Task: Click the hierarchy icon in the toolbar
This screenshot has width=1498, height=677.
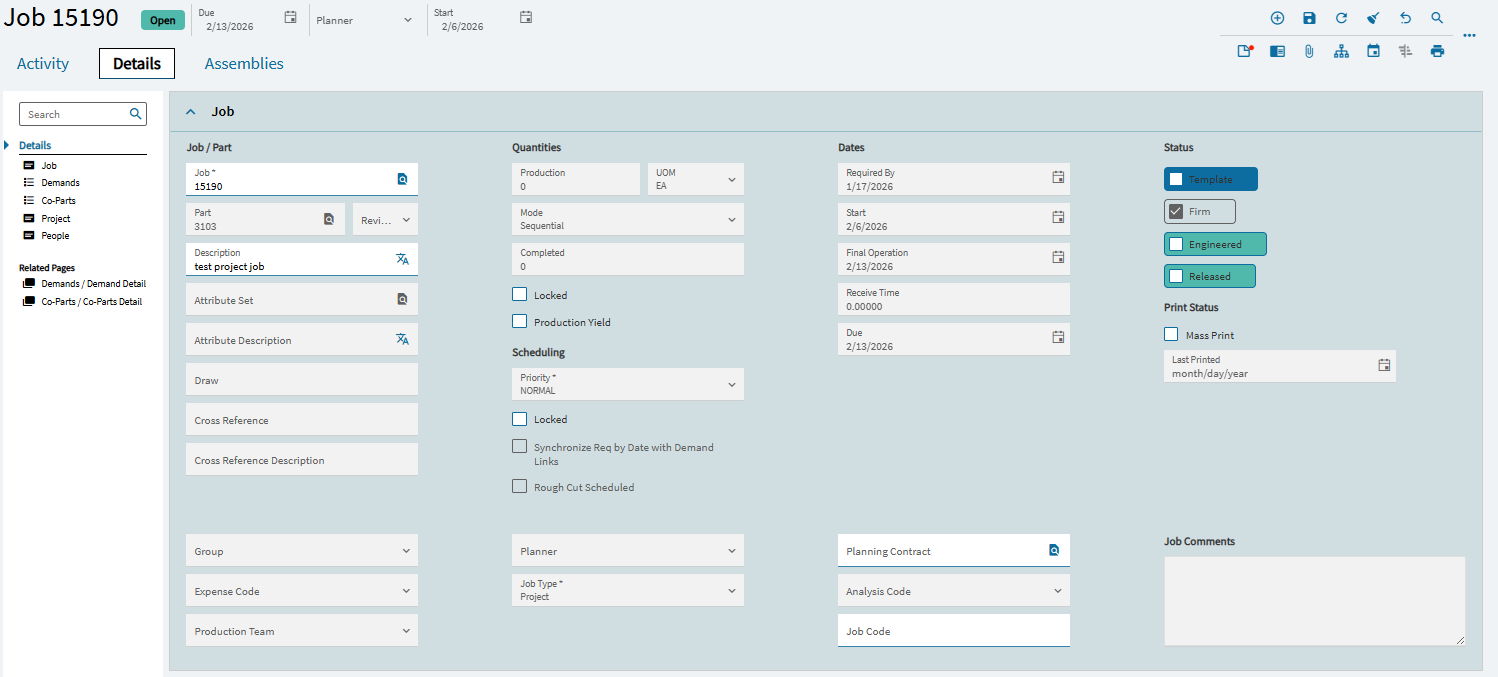Action: click(1341, 51)
